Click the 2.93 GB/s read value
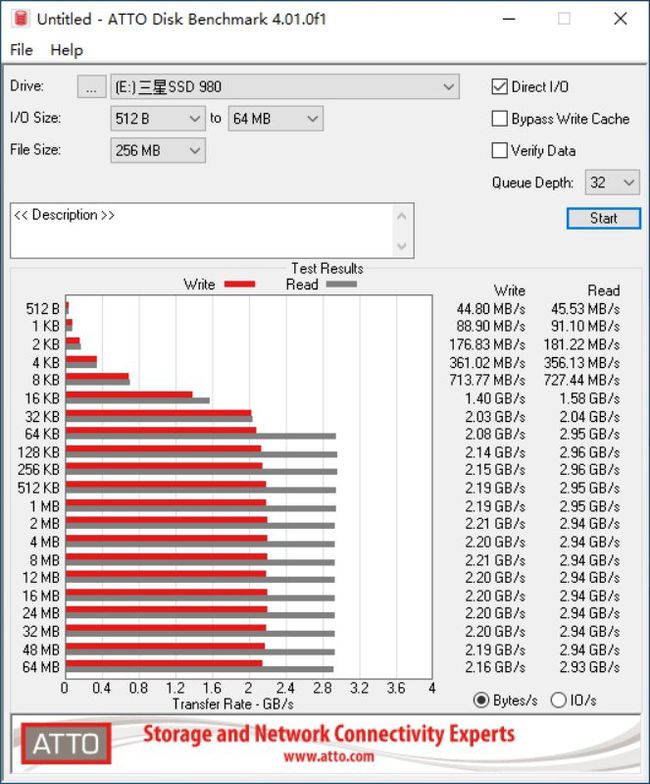Screen dimensions: 650x784 pos(590,667)
